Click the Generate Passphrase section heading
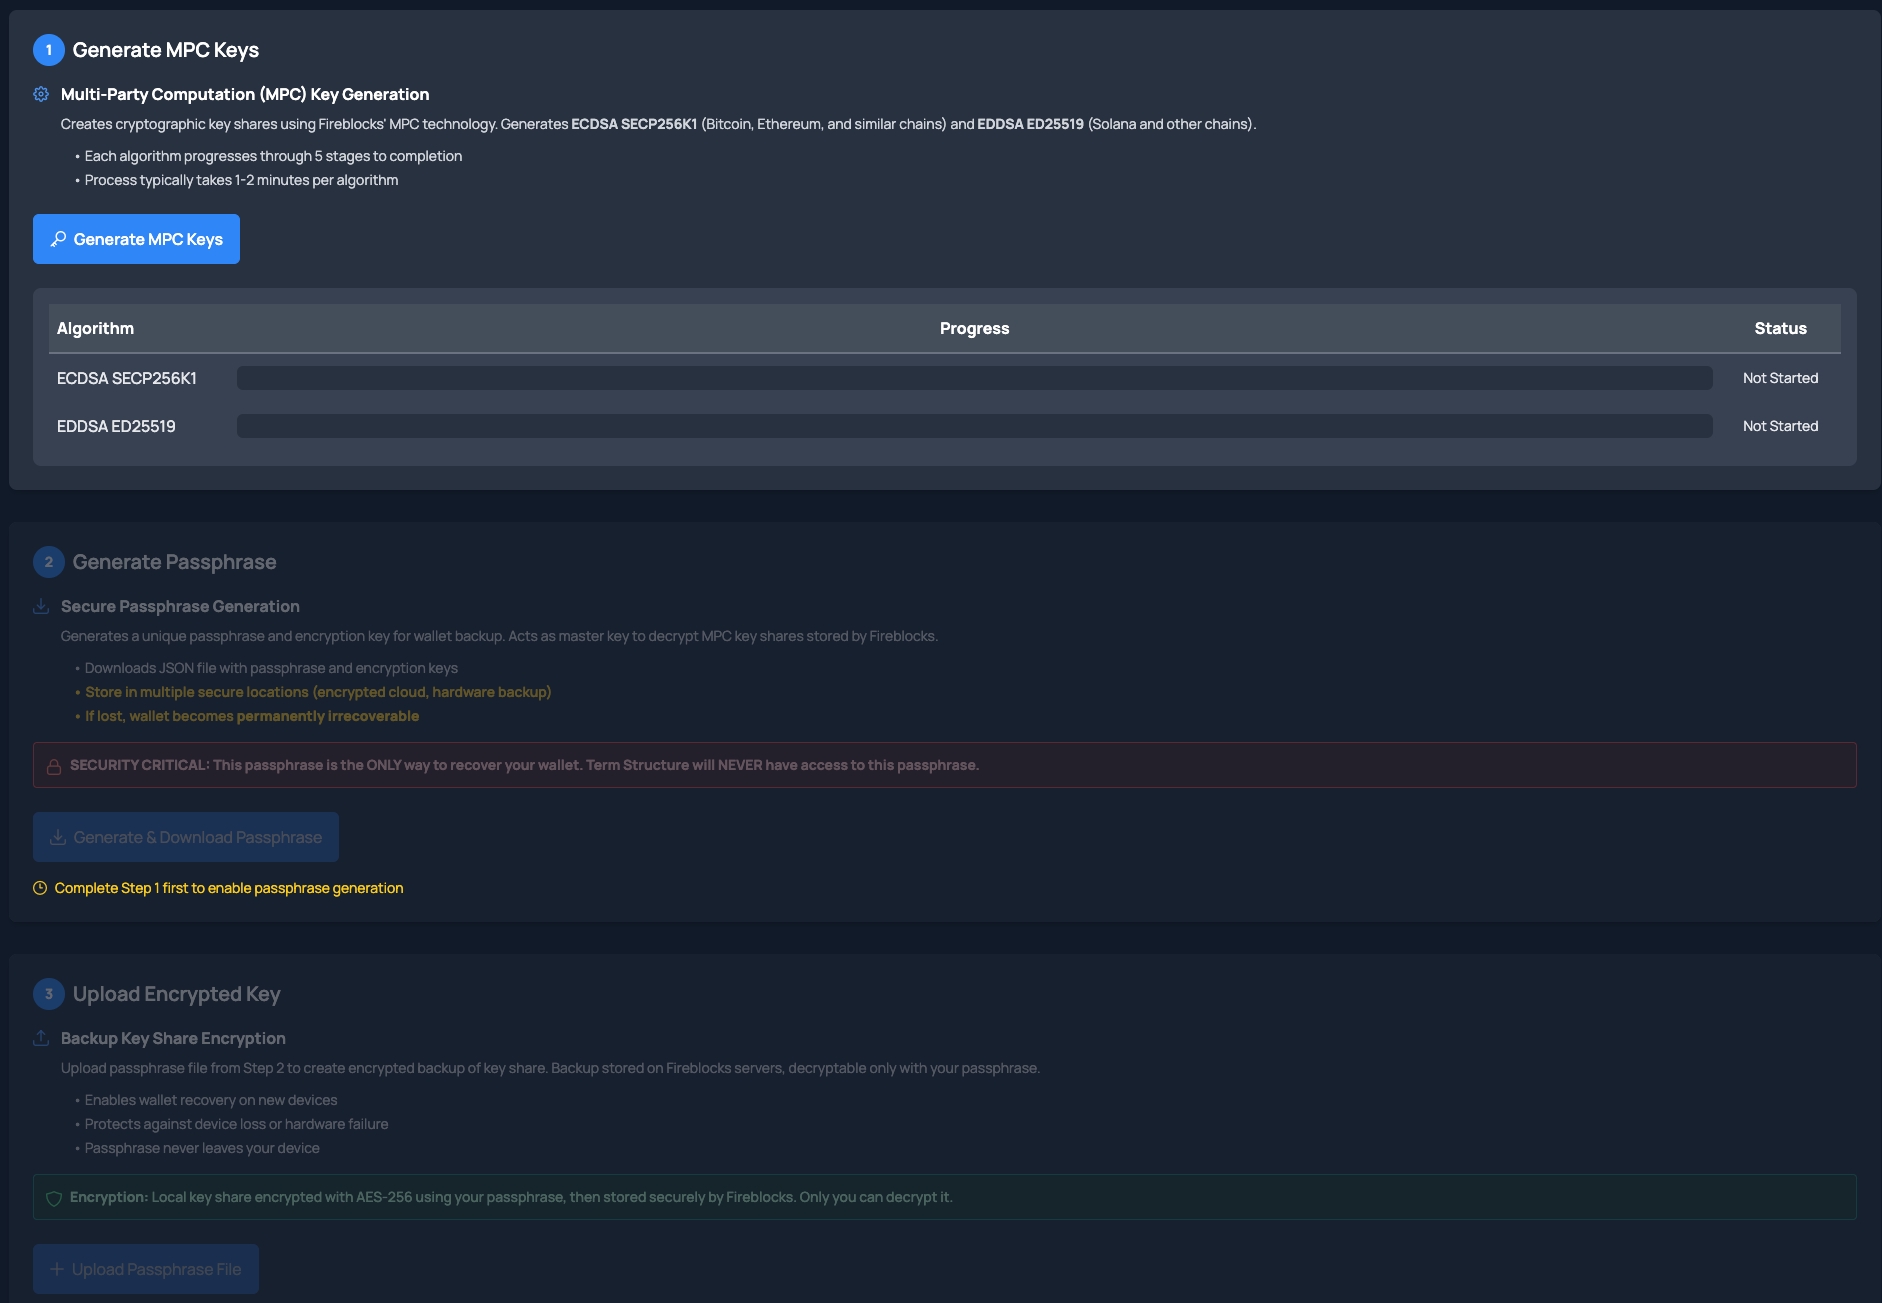 coord(174,562)
